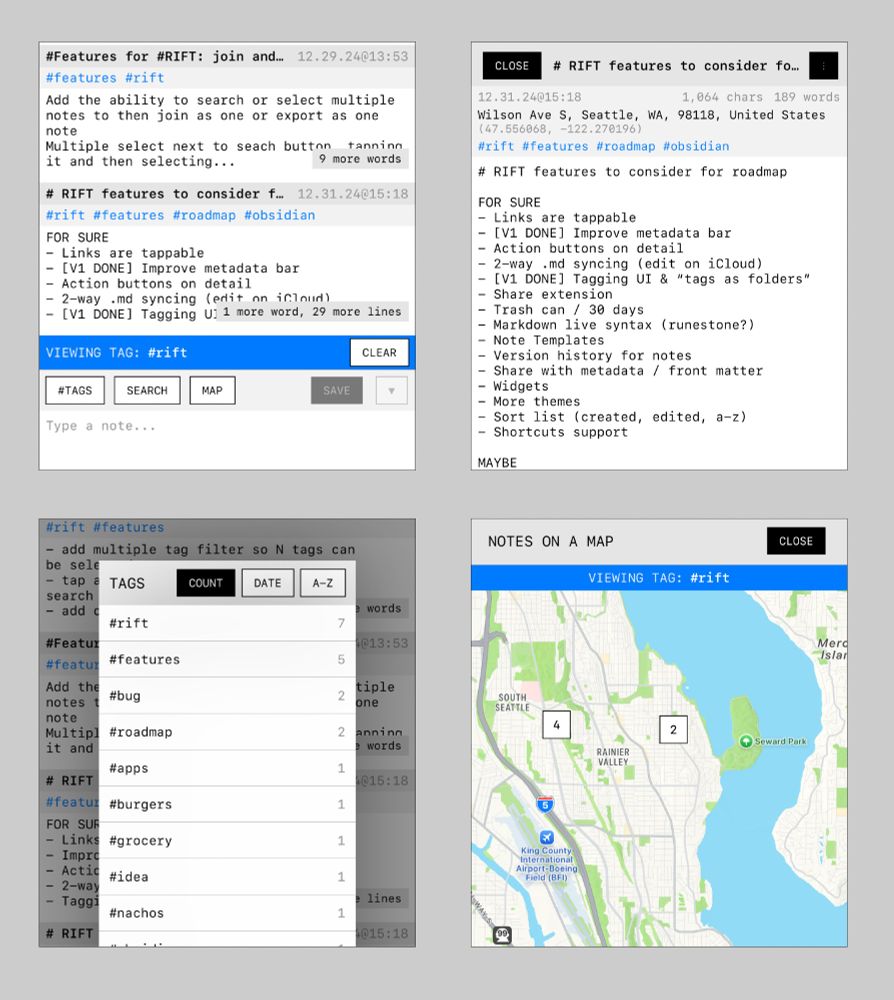This screenshot has height=1000, width=894.
Task: Click the 'VIEWING TAG: #rift' label beside CLEAR
Action: pyautogui.click(x=116, y=353)
